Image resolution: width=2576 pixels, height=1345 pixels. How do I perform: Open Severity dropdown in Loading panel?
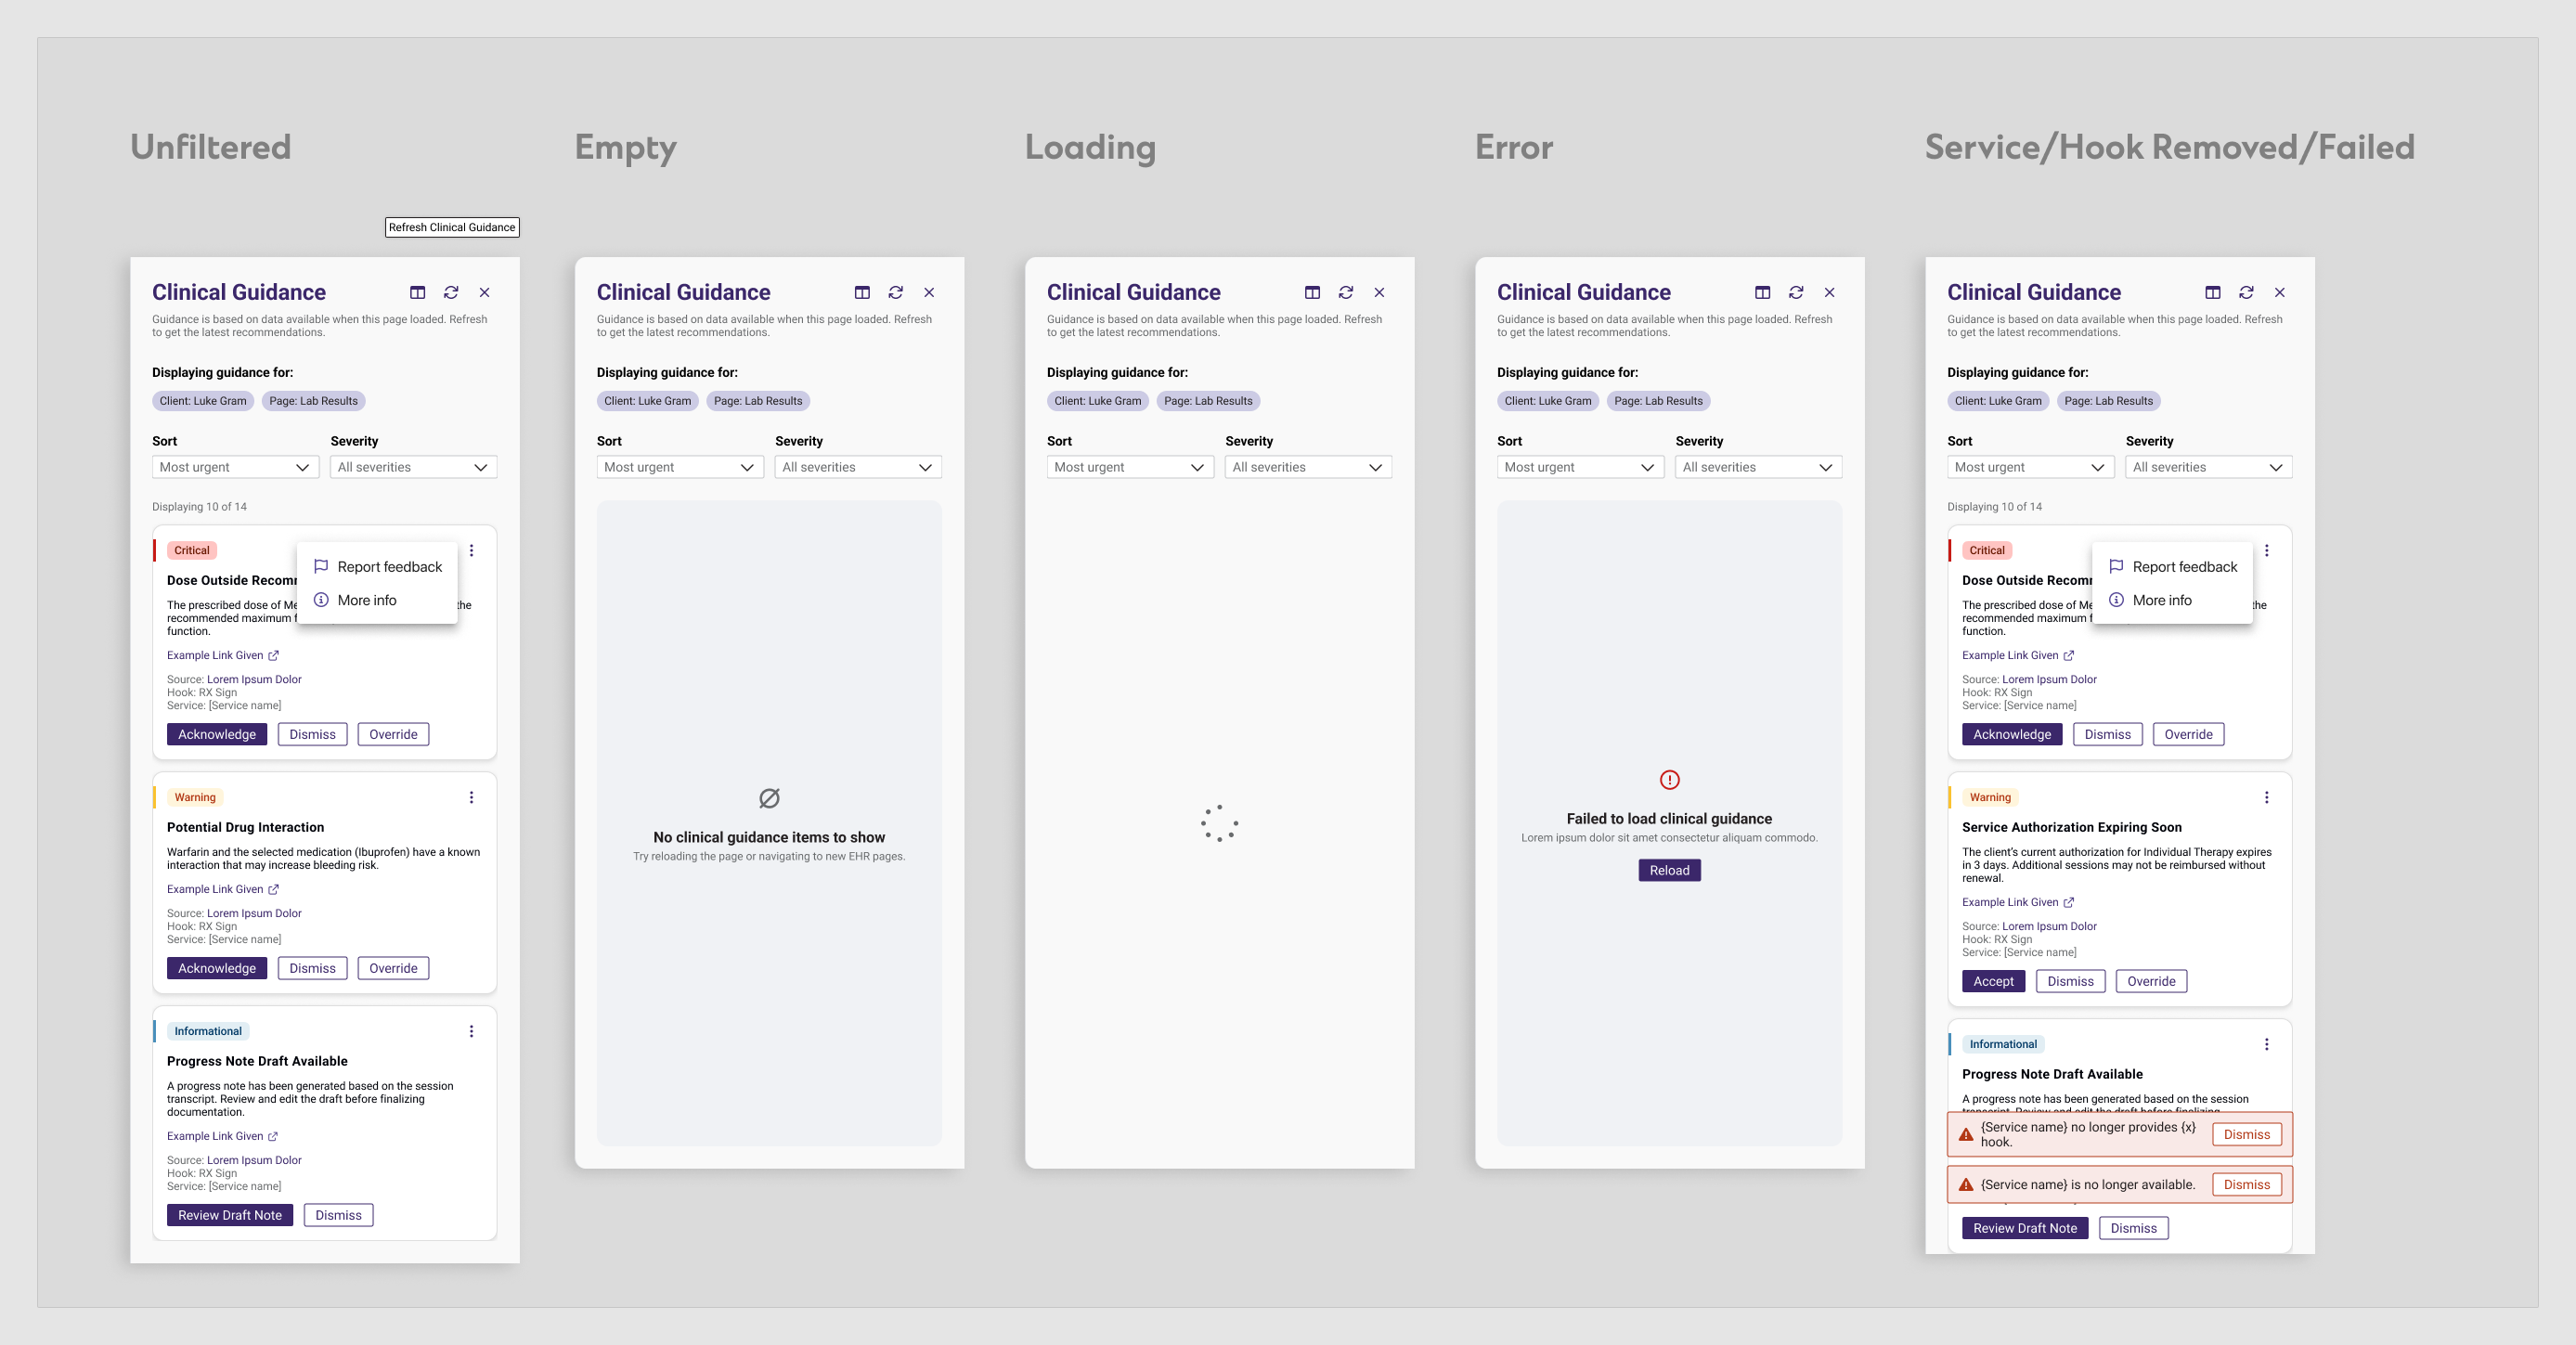1308,467
